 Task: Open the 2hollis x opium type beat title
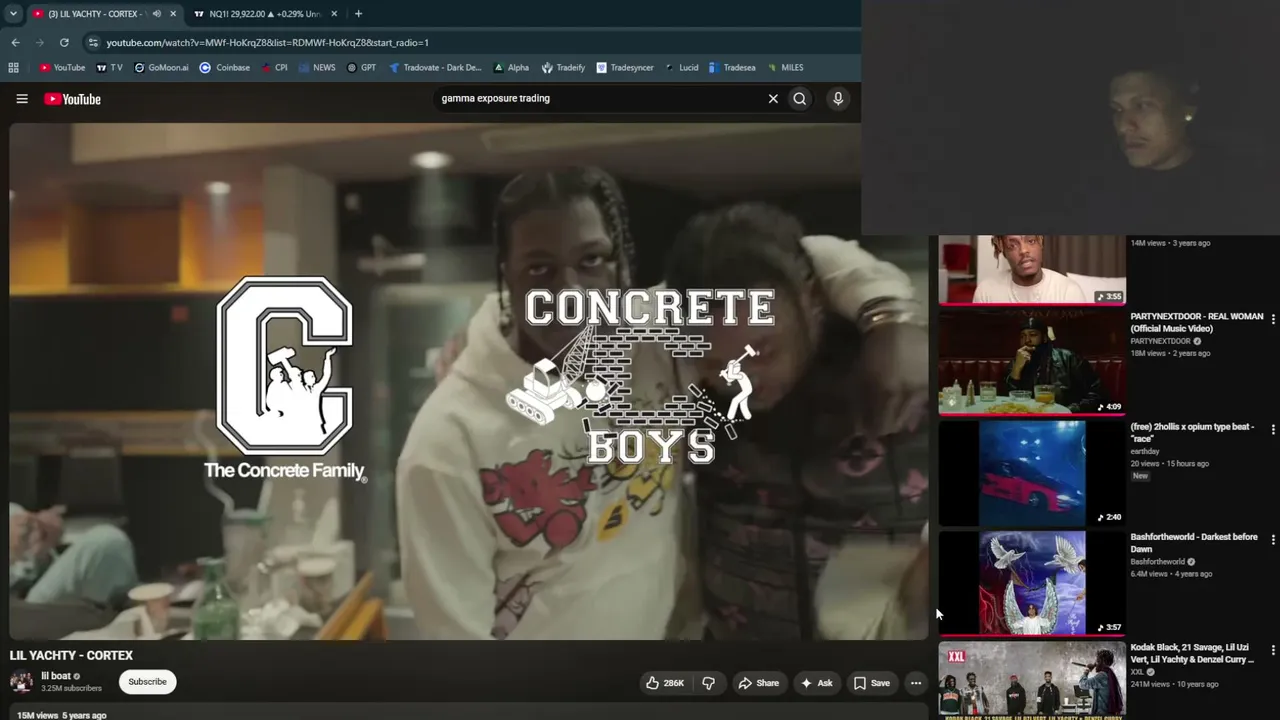tap(1192, 432)
